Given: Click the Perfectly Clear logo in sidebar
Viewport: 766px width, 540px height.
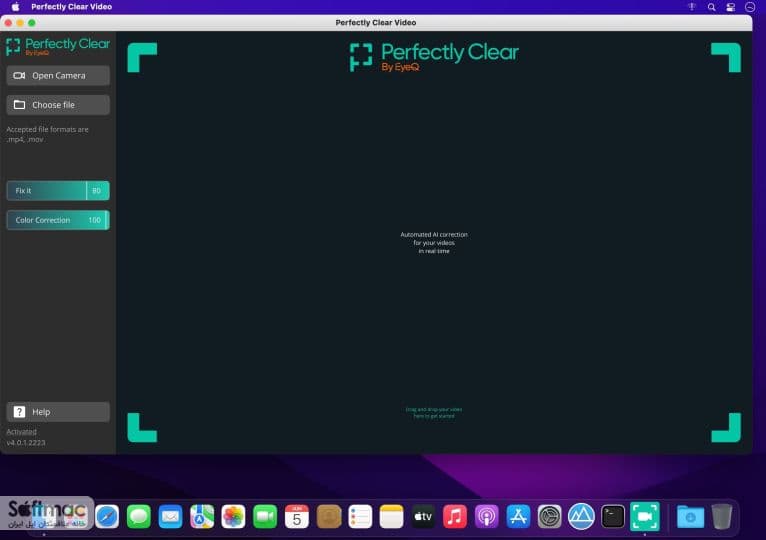Looking at the screenshot, I should click(x=58, y=46).
